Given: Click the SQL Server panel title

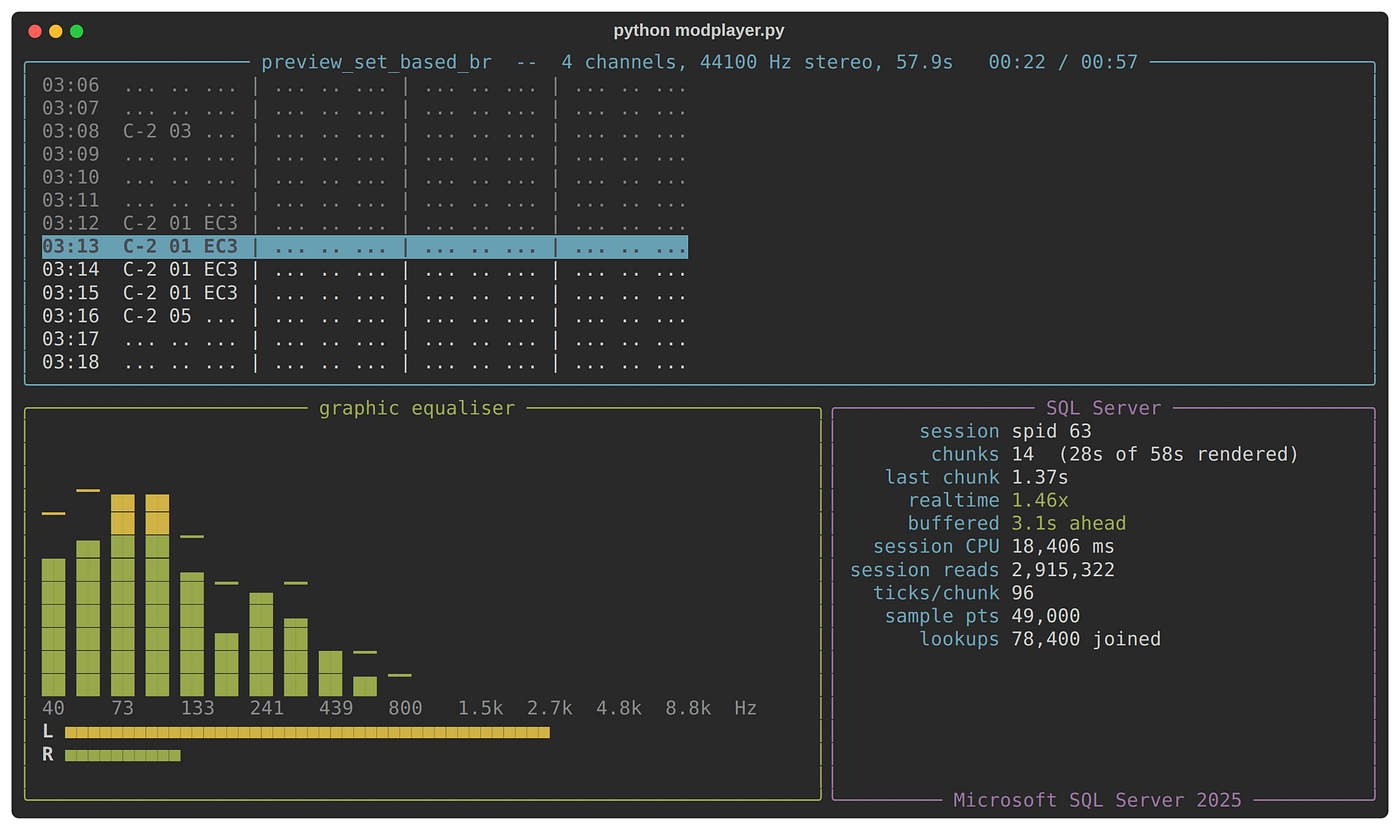Looking at the screenshot, I should point(1104,408).
